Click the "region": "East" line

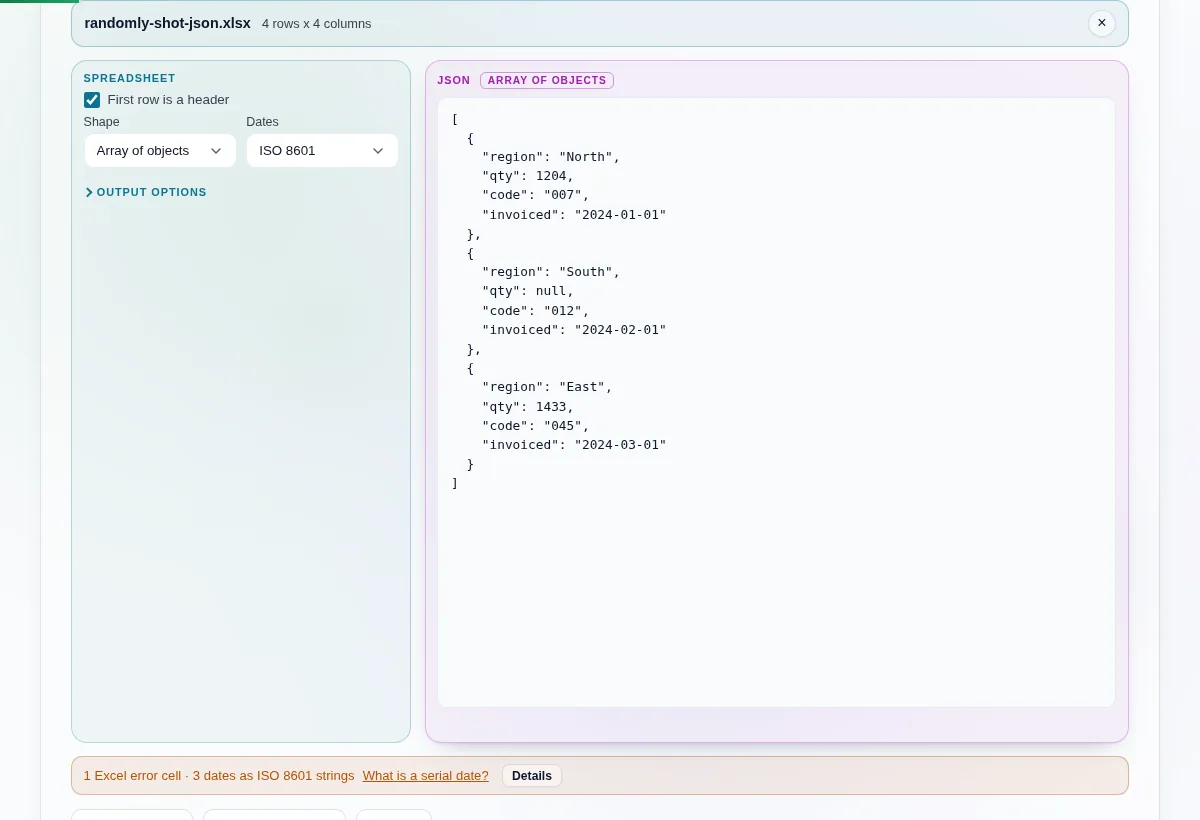547,387
